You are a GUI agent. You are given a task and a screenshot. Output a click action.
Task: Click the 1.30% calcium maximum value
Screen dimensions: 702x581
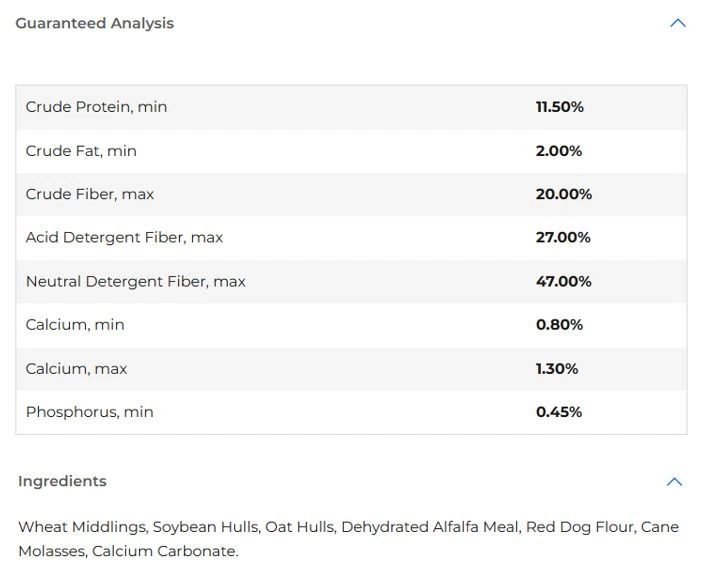557,369
